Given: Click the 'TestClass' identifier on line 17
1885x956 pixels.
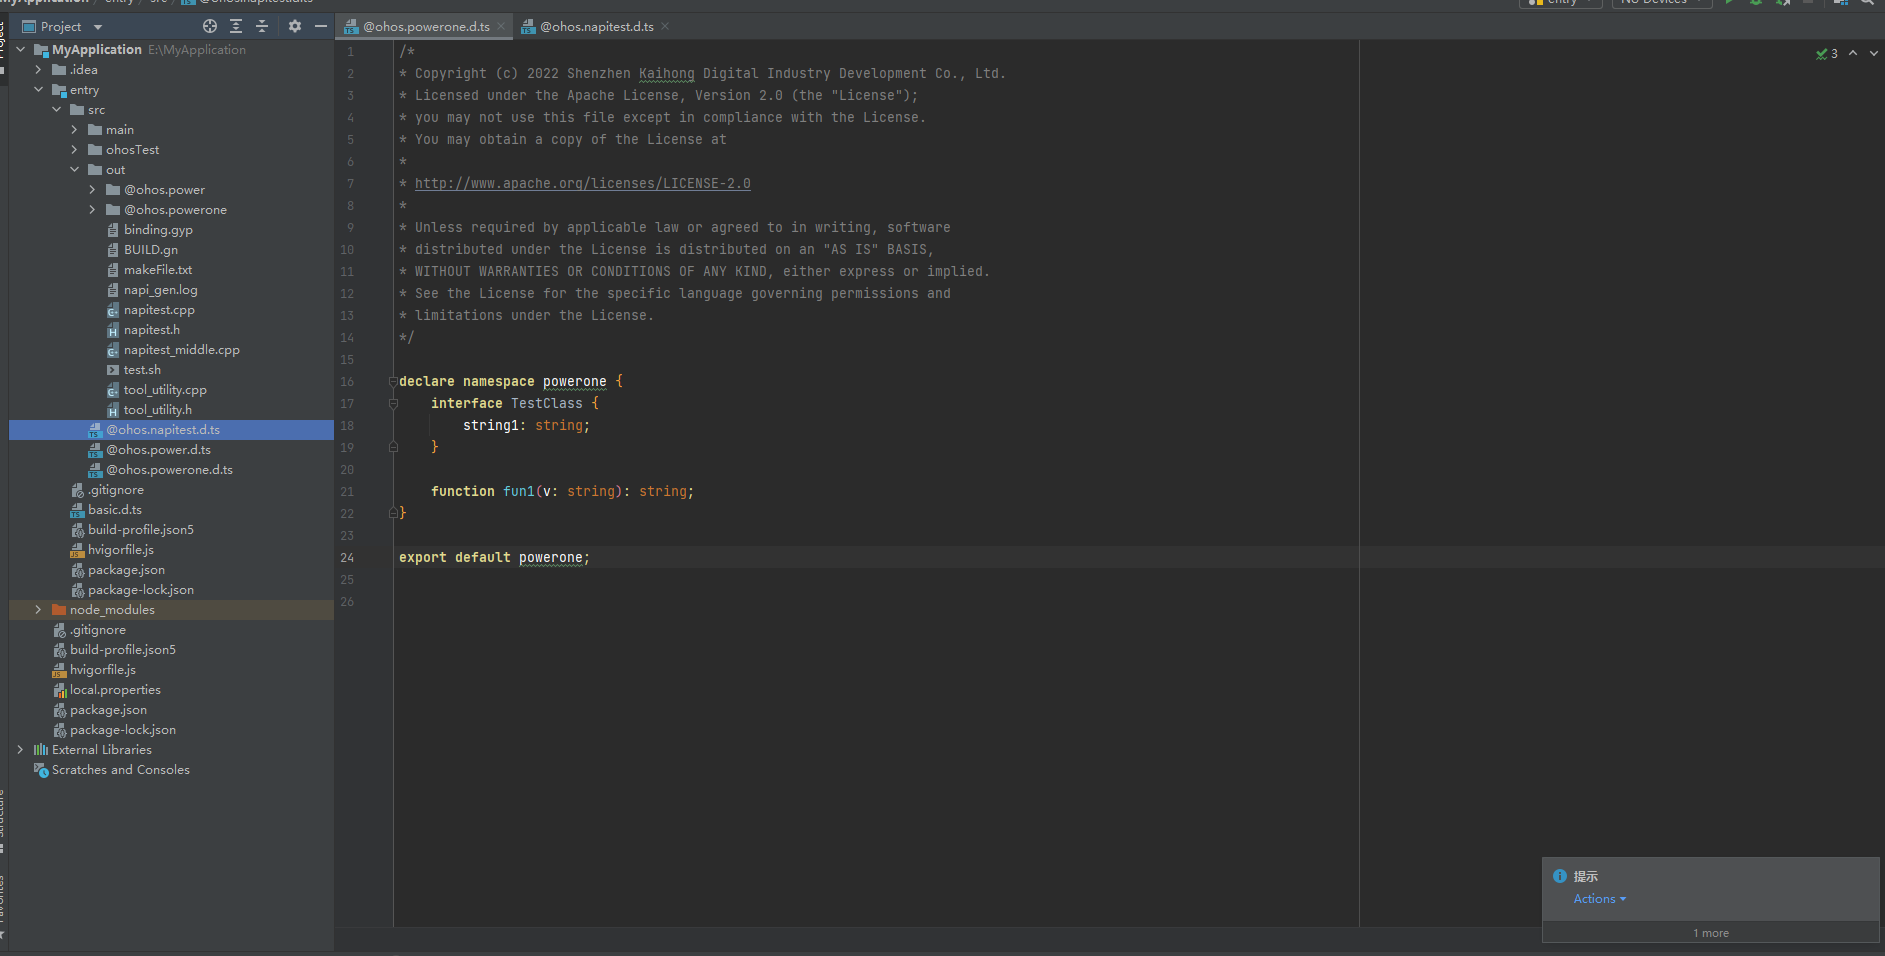Looking at the screenshot, I should 547,403.
